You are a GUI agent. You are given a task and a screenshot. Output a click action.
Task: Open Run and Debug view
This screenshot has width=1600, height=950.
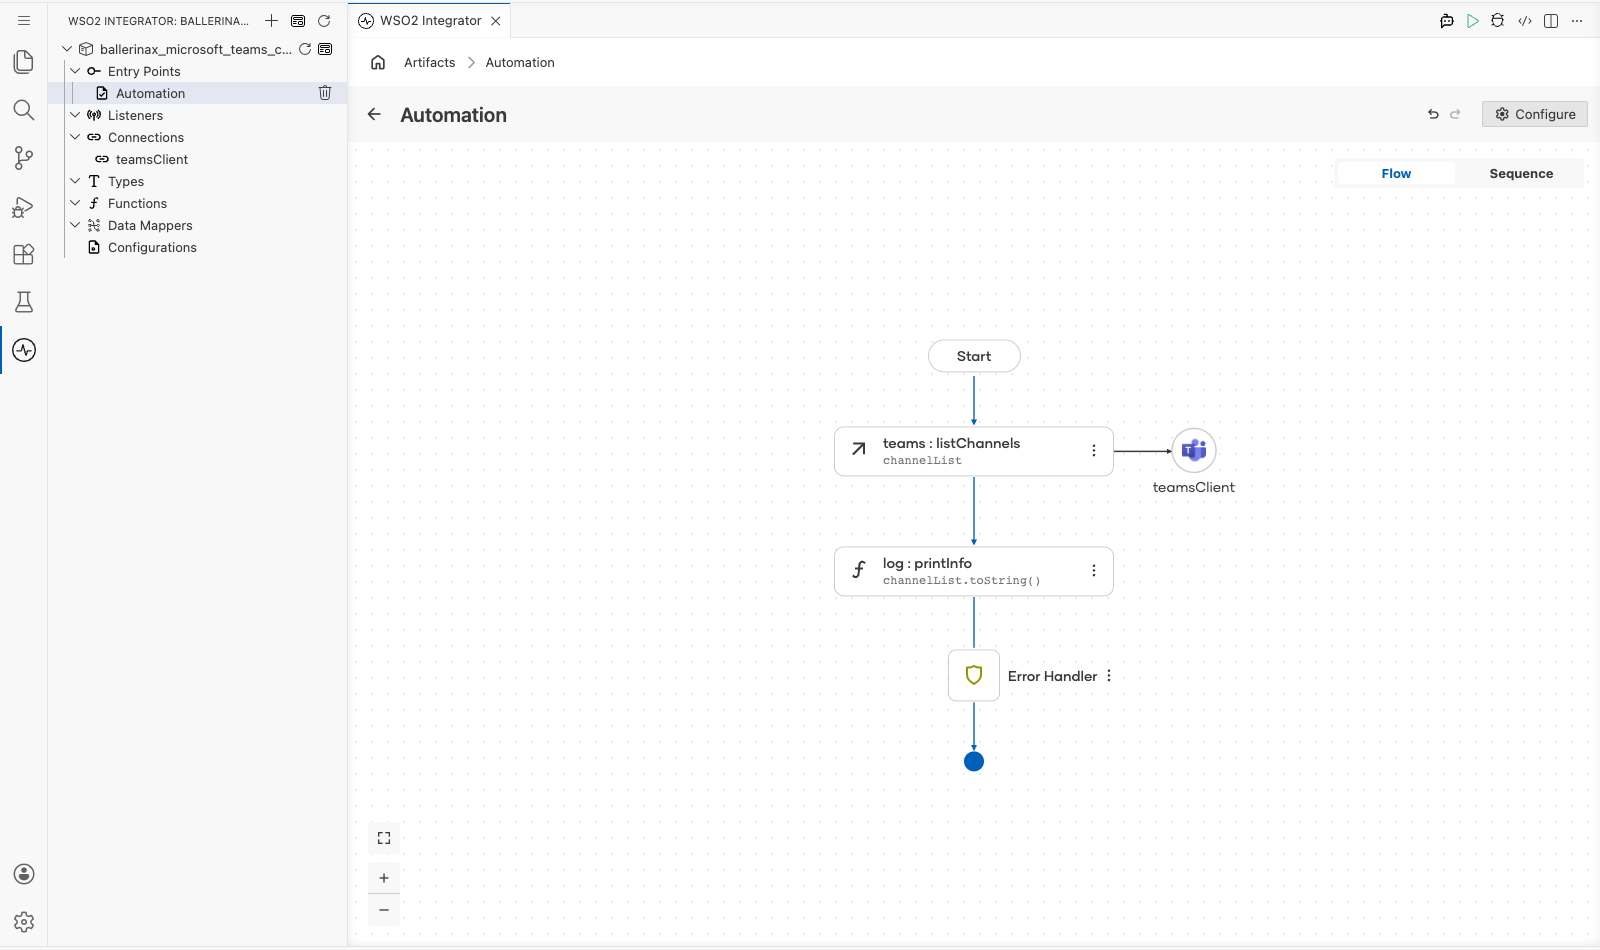(24, 206)
